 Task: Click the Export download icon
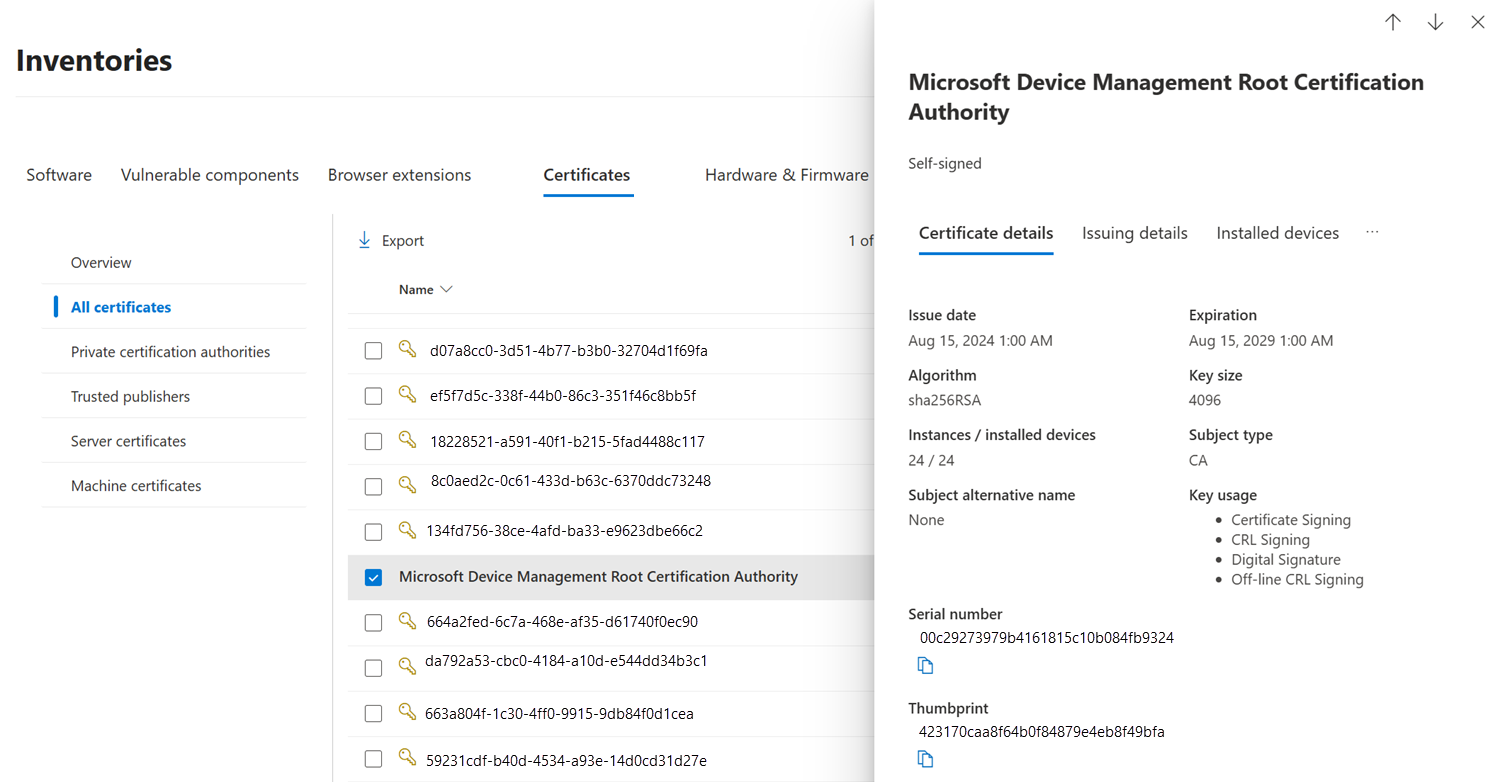coord(365,241)
